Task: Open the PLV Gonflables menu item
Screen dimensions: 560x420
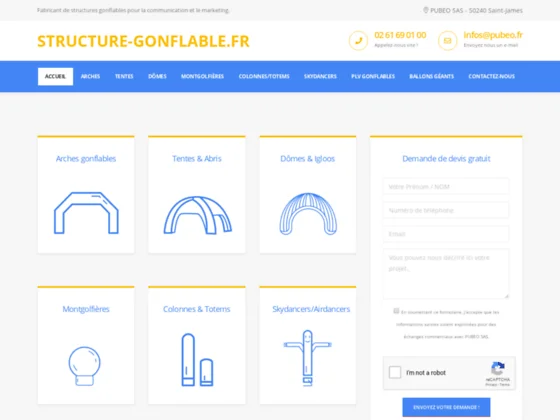Action: (x=373, y=76)
